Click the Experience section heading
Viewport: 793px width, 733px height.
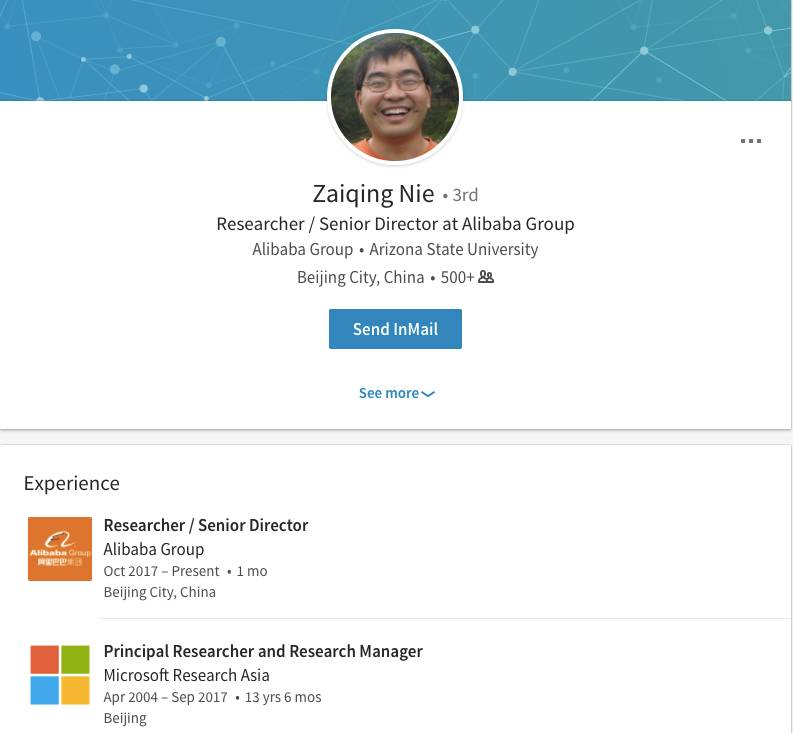click(x=71, y=483)
